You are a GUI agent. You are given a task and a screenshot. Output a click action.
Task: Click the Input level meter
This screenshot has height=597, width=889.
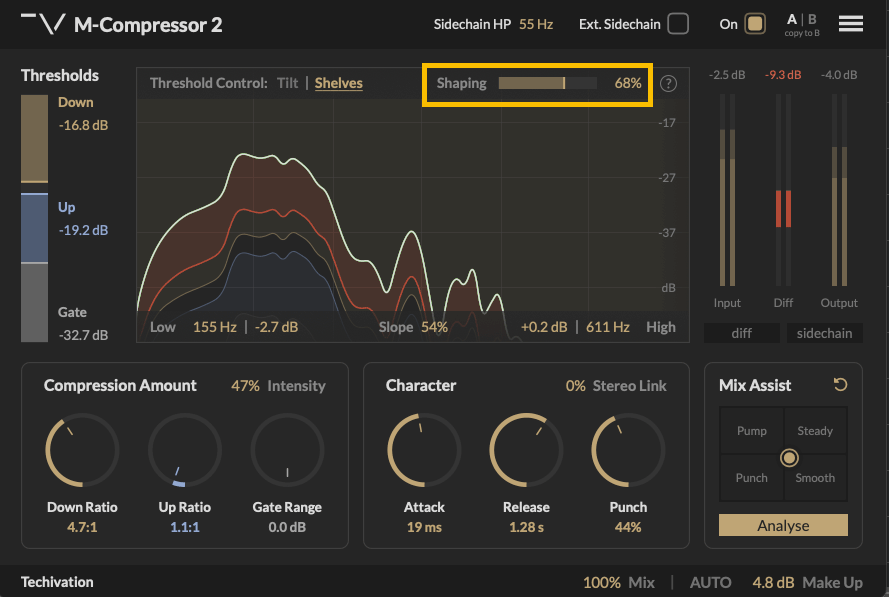(727, 190)
